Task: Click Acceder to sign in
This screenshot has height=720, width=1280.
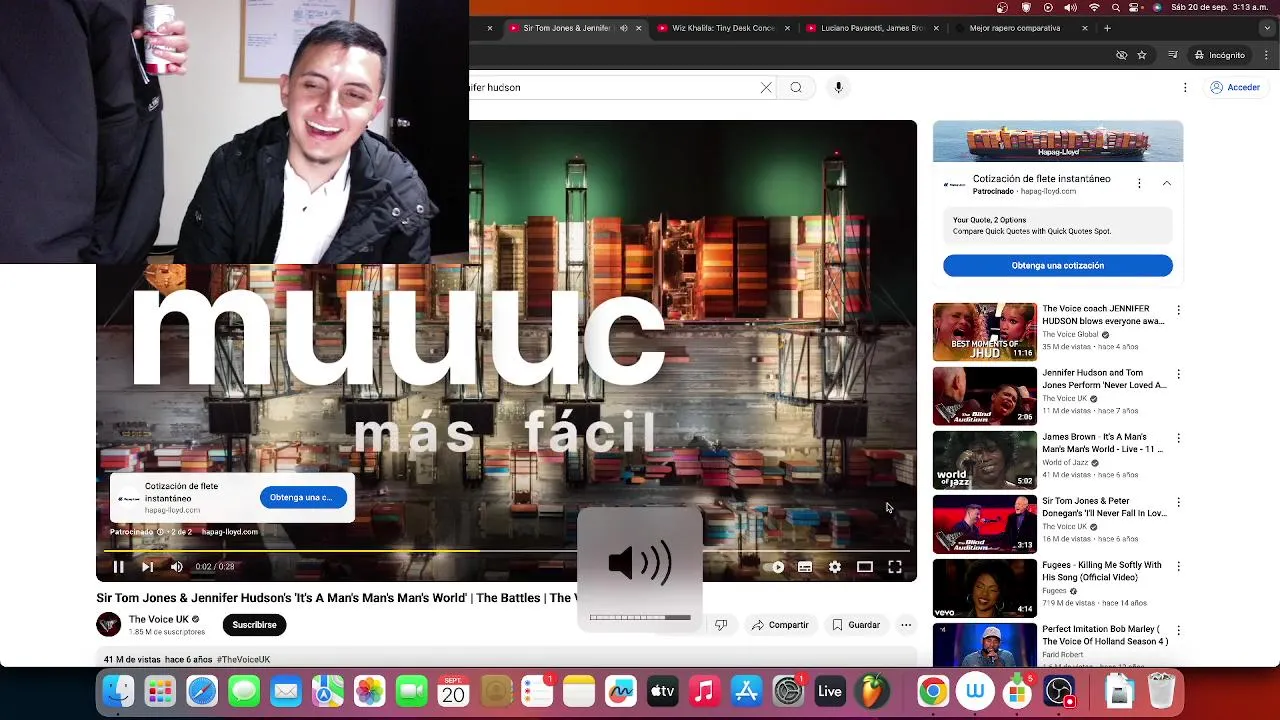Action: 1235,87
